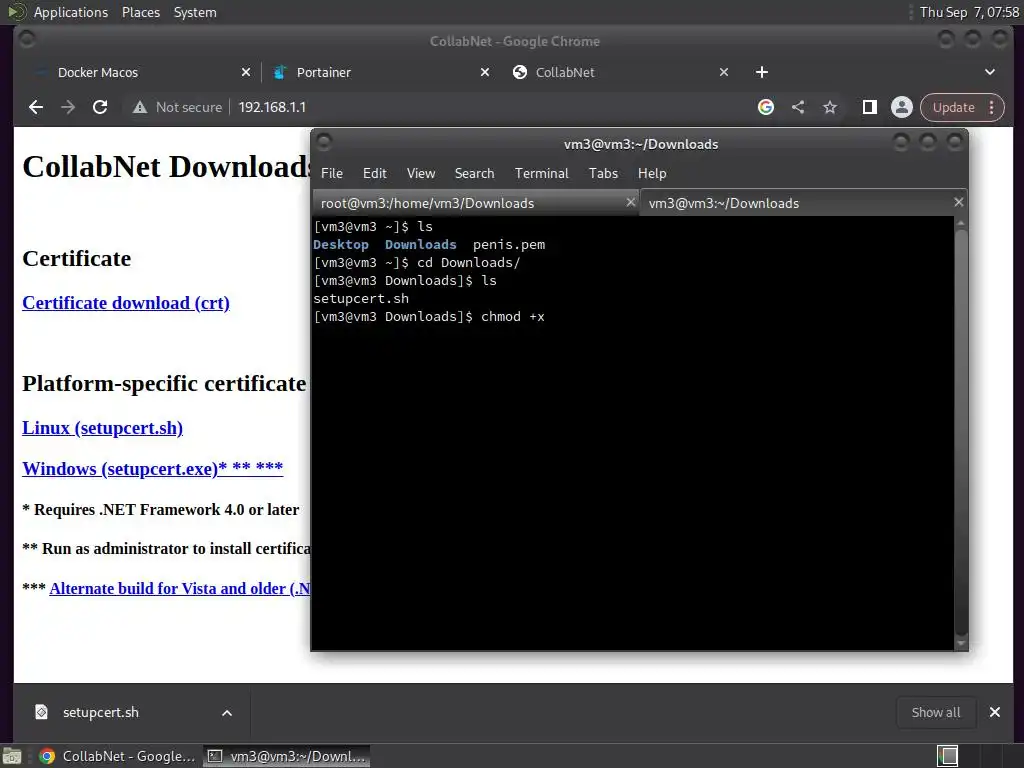Click the terminal vertical scrollbar

click(961, 431)
